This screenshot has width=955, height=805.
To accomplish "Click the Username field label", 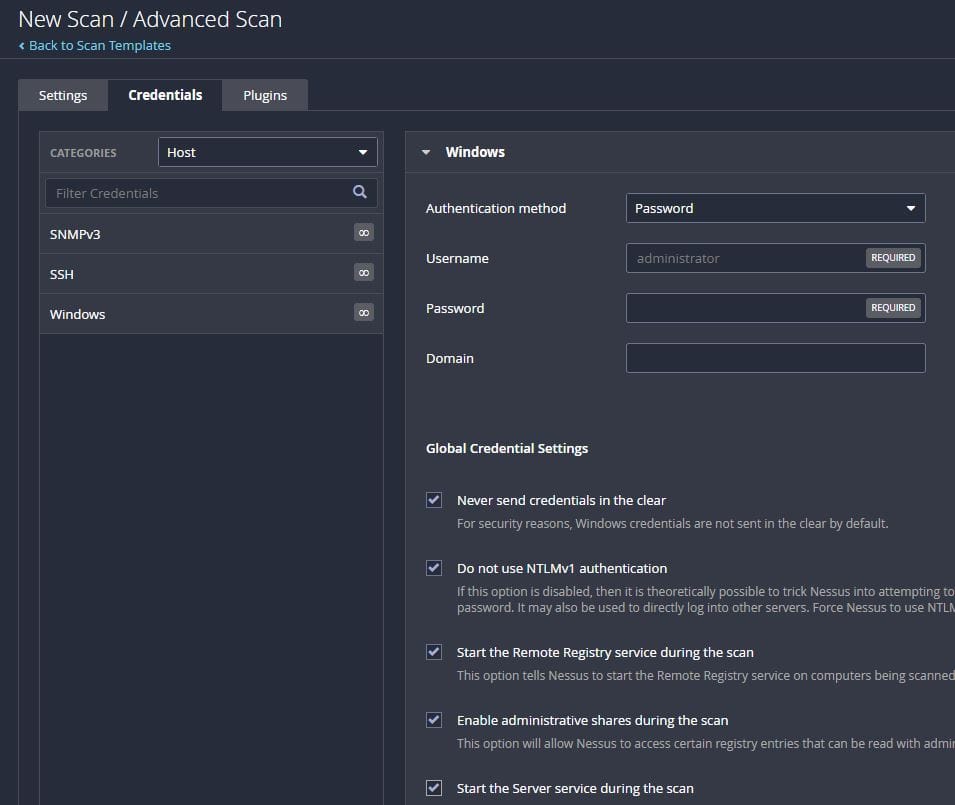I will [x=457, y=258].
